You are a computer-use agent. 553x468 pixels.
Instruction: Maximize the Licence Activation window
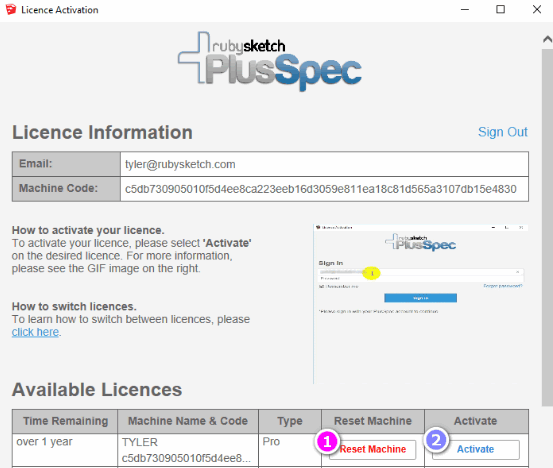[x=500, y=10]
